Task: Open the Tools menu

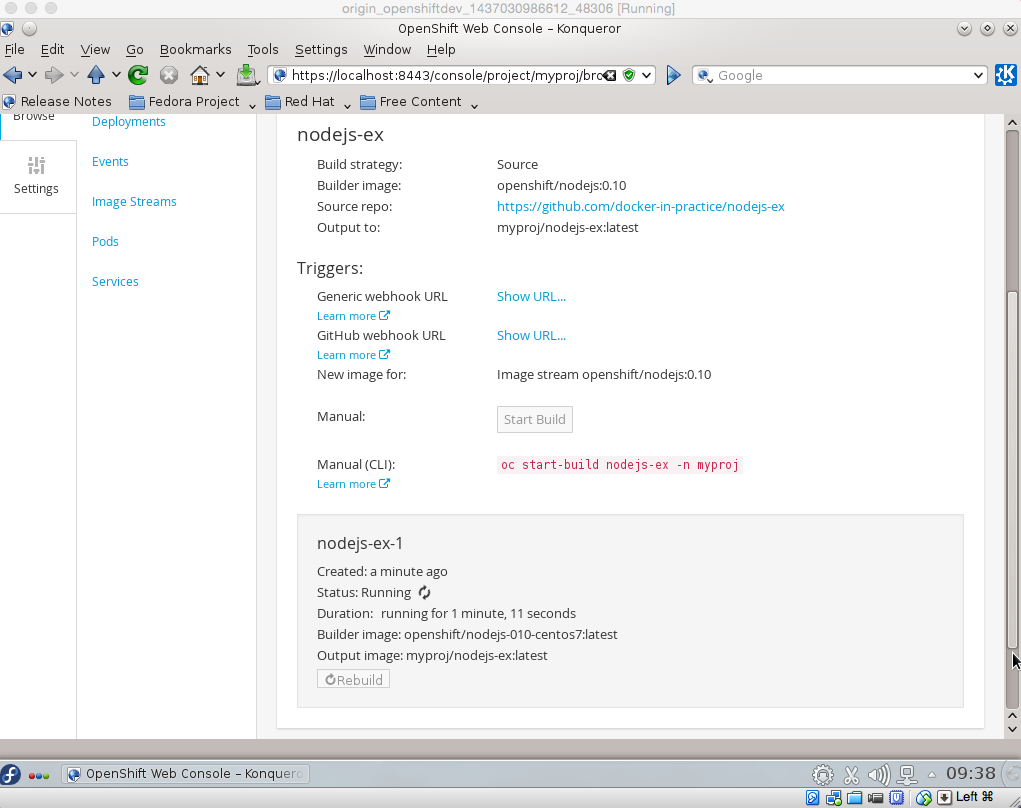Action: [x=263, y=49]
